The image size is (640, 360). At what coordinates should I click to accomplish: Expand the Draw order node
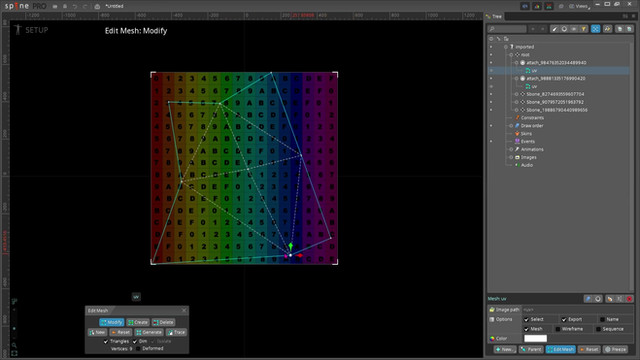coord(511,126)
